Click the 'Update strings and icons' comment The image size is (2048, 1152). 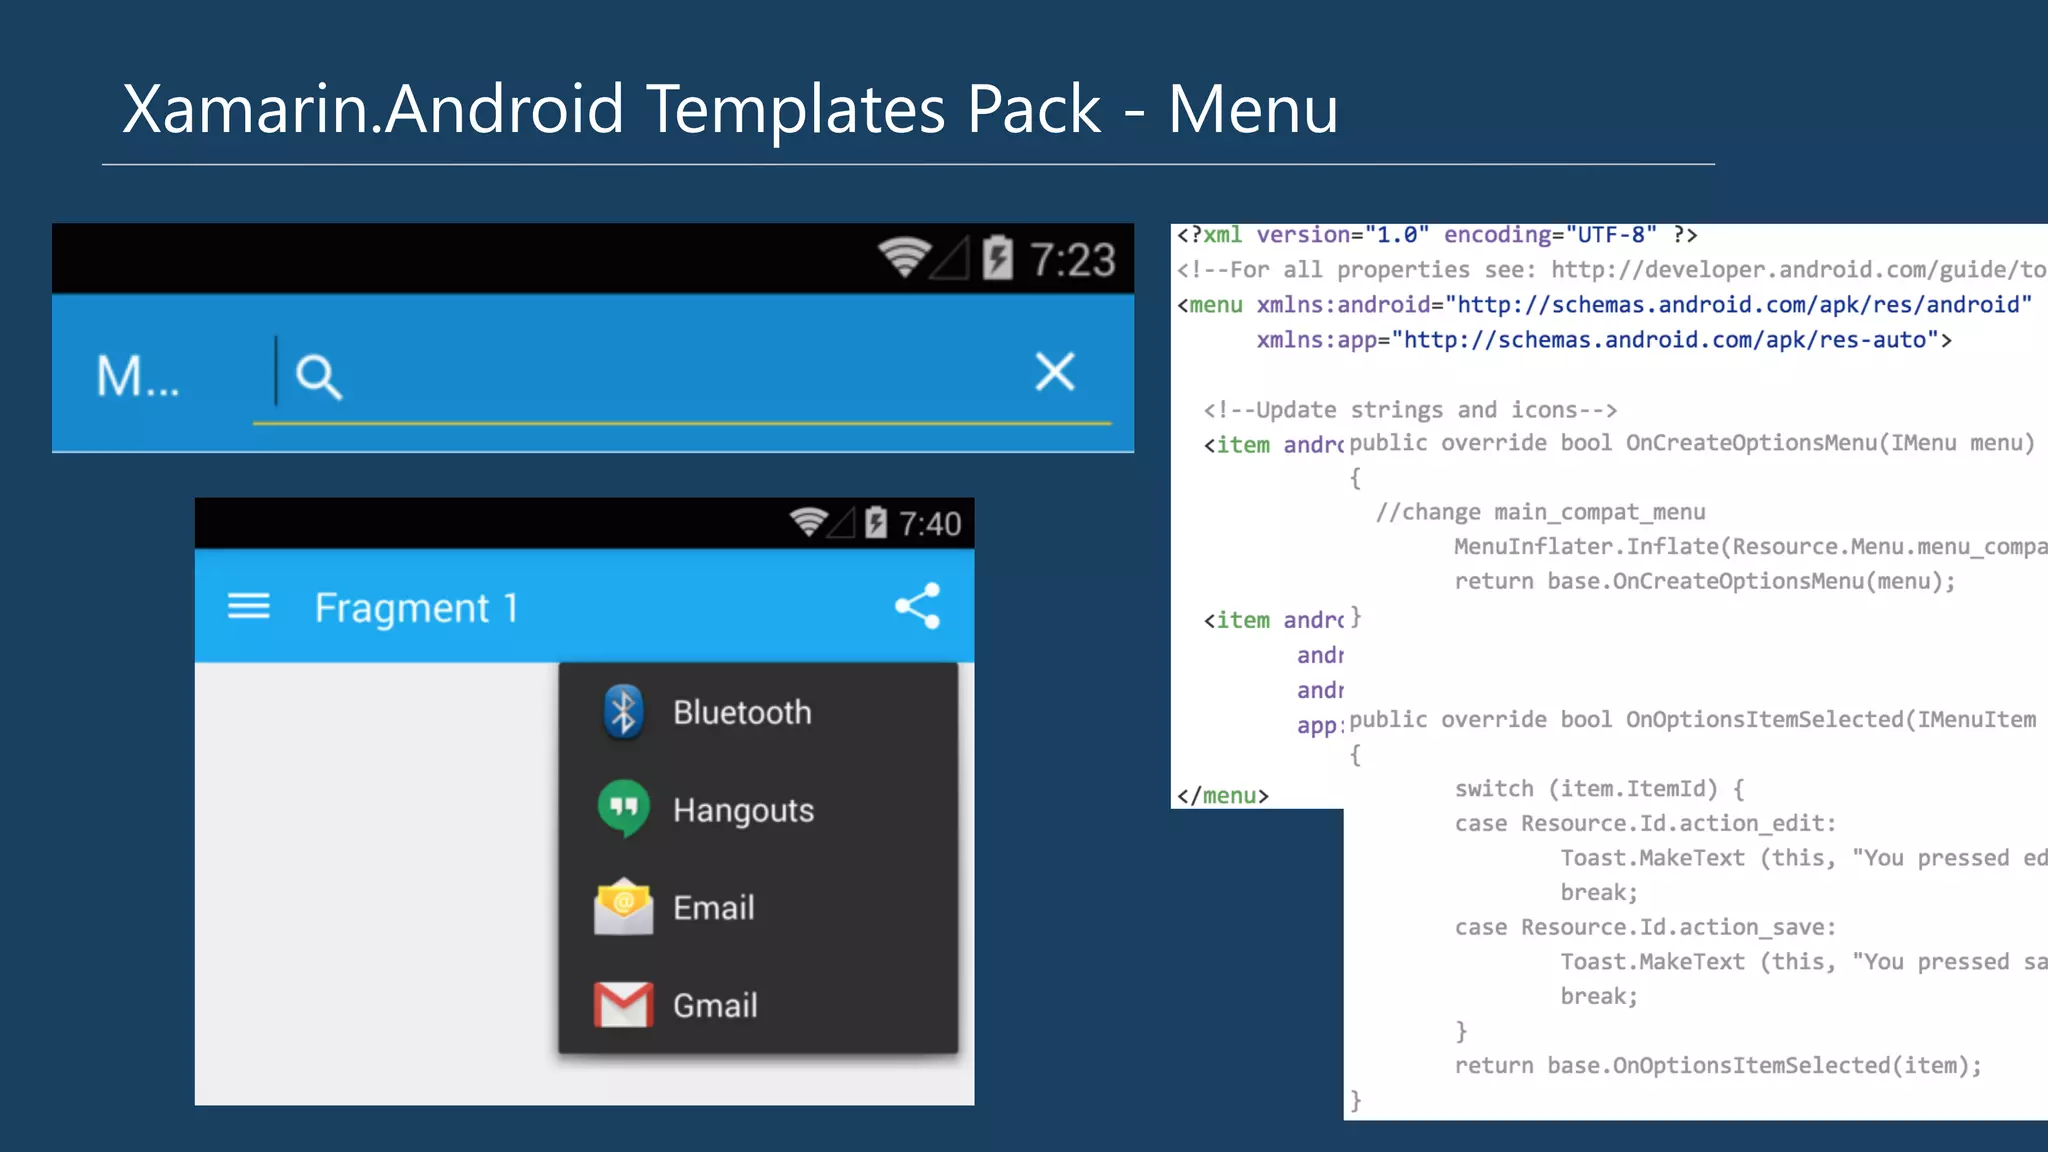pyautogui.click(x=1410, y=410)
